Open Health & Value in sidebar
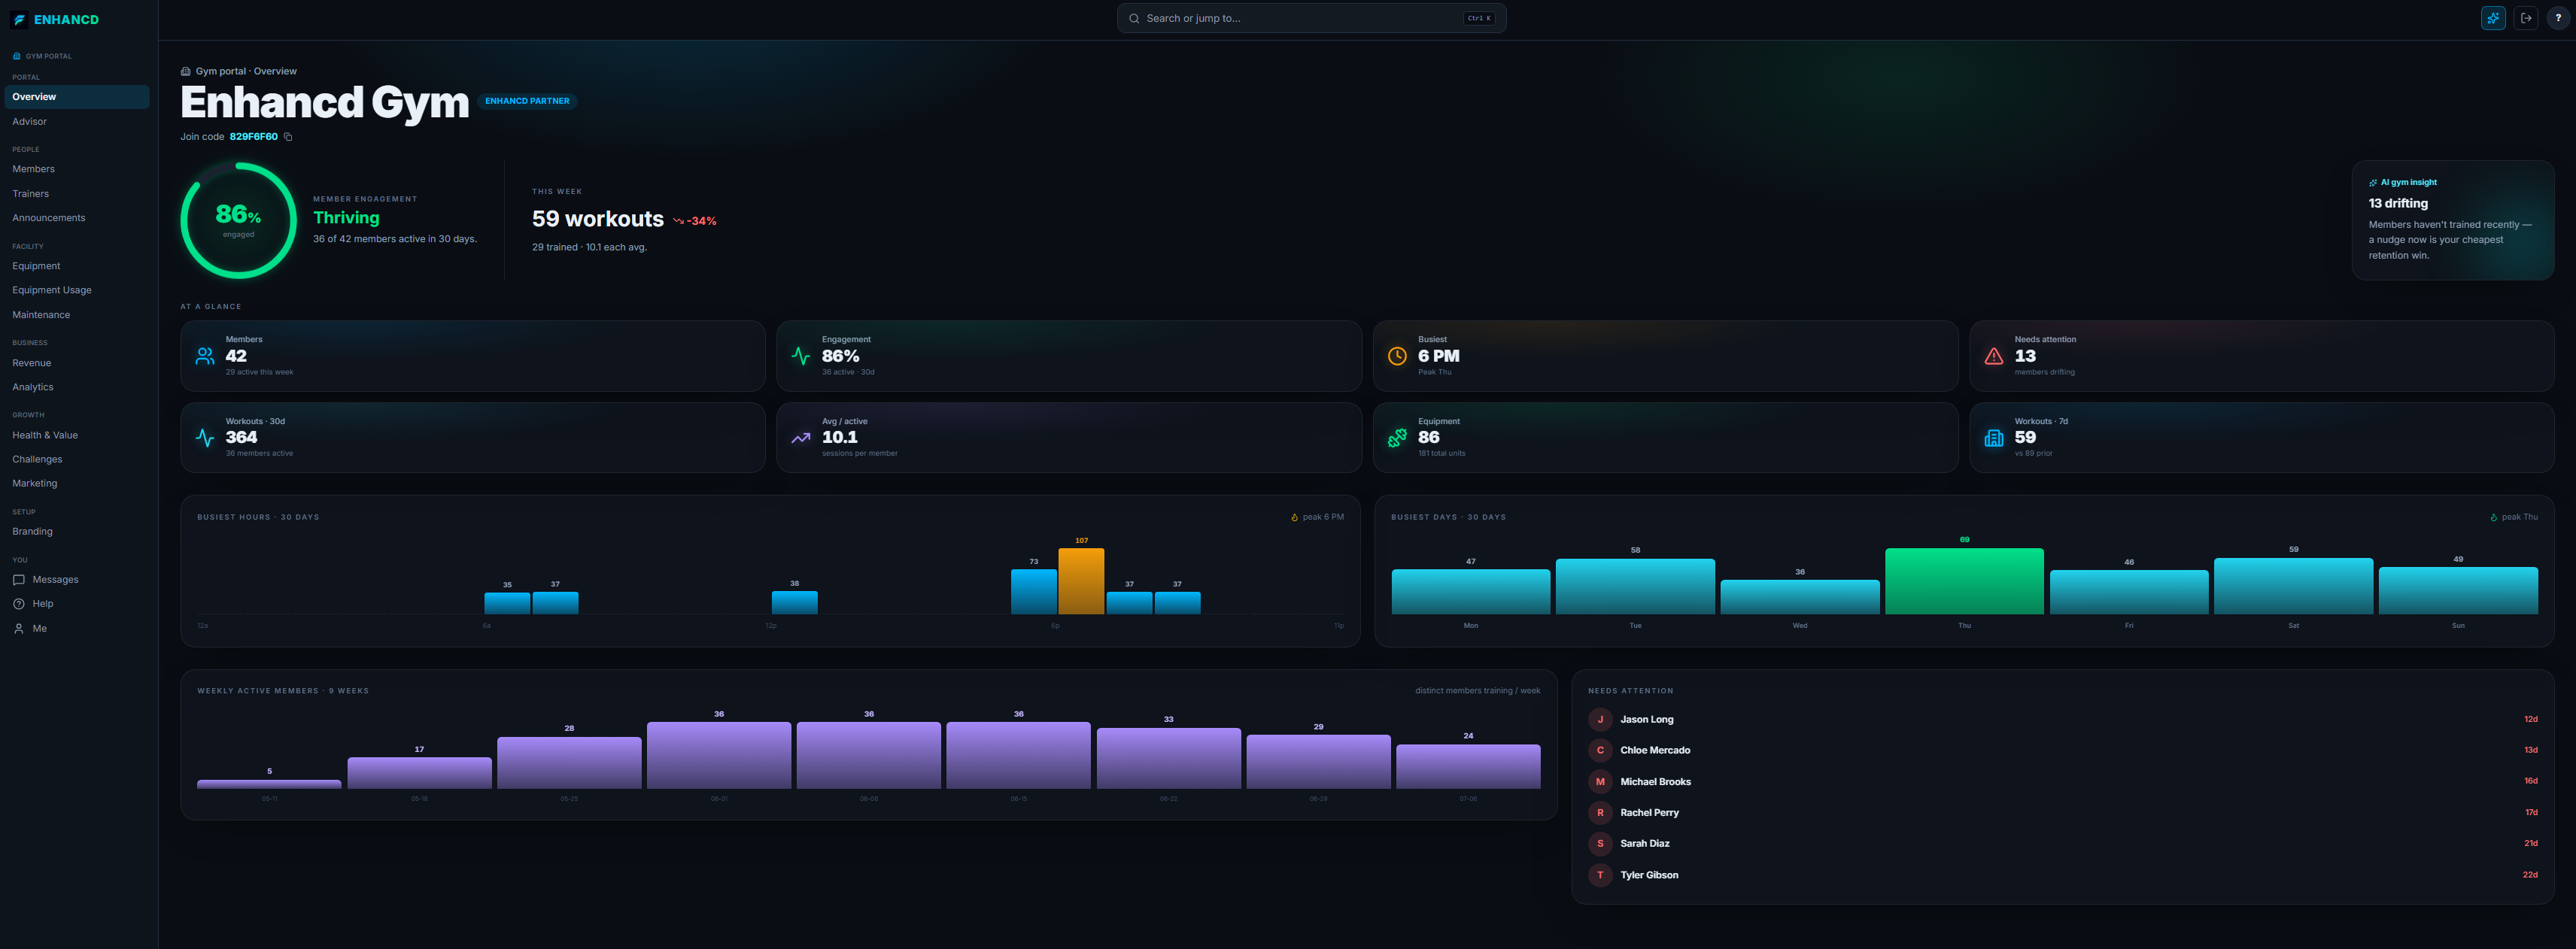This screenshot has width=2576, height=949. (77, 435)
